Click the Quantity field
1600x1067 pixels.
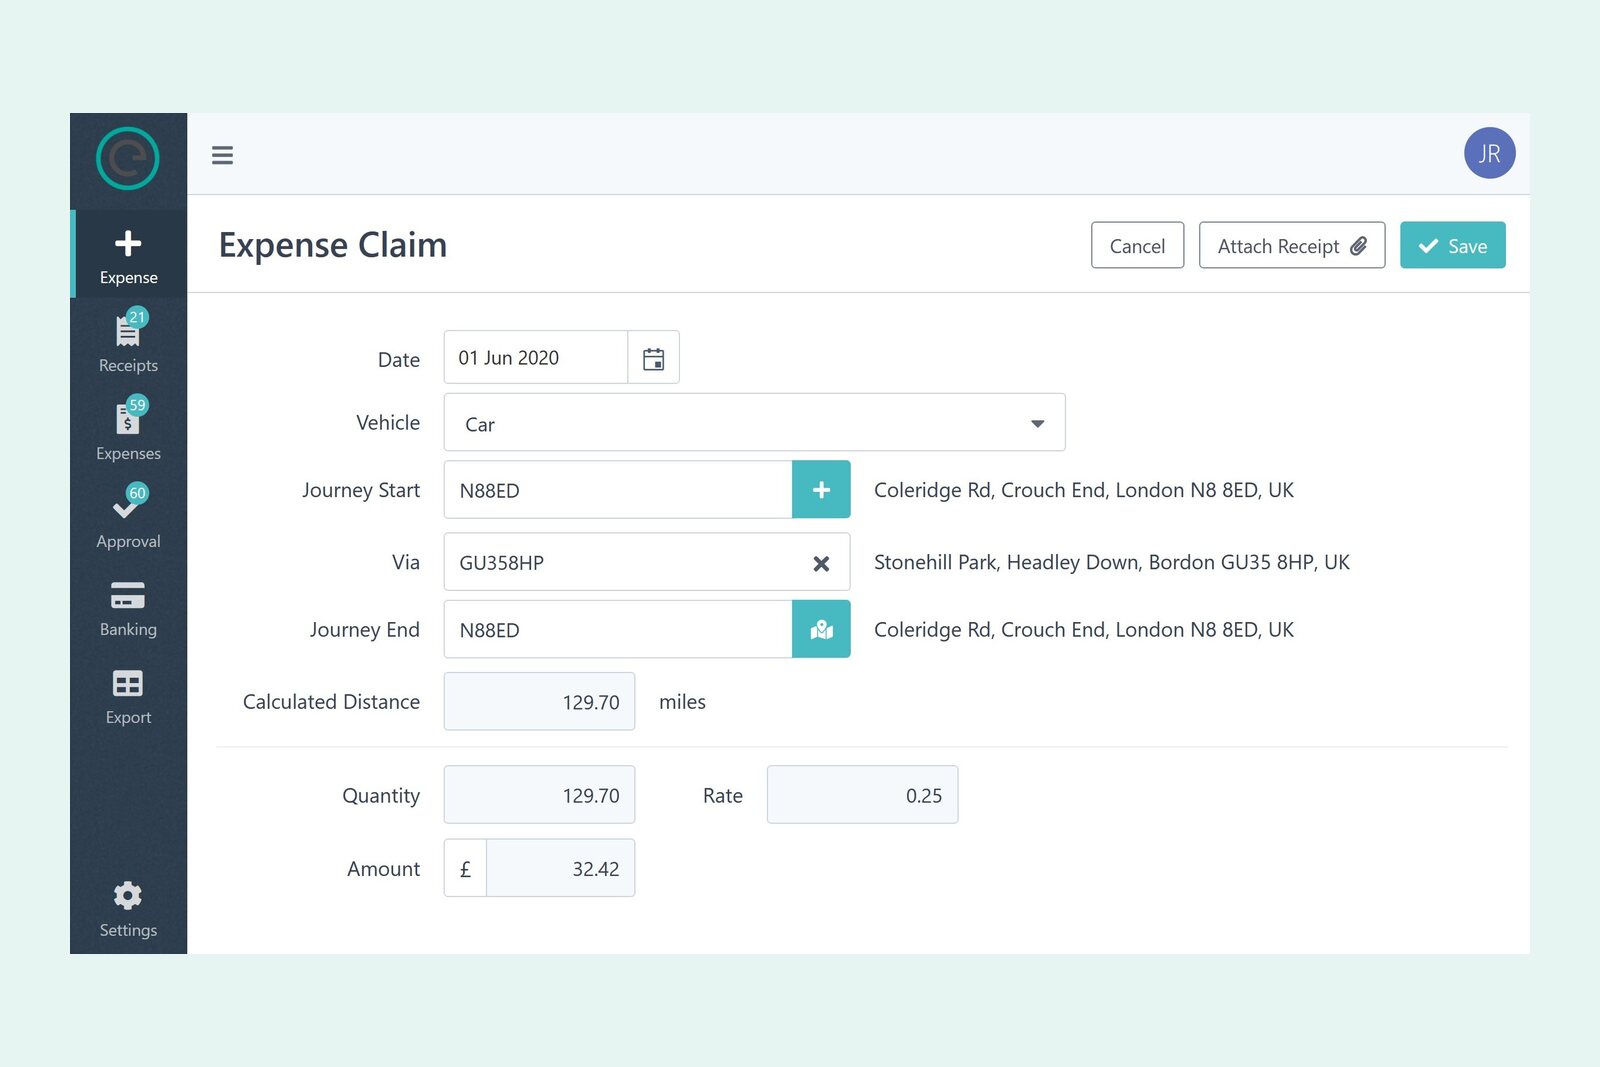(539, 795)
